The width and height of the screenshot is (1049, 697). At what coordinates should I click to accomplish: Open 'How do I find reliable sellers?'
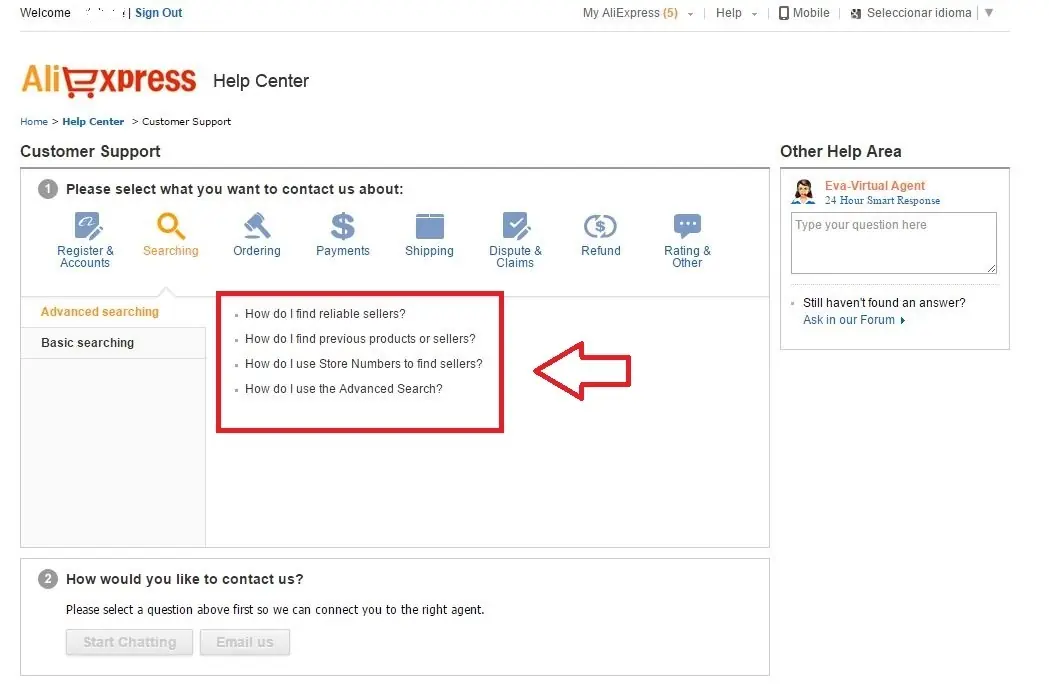pos(325,314)
